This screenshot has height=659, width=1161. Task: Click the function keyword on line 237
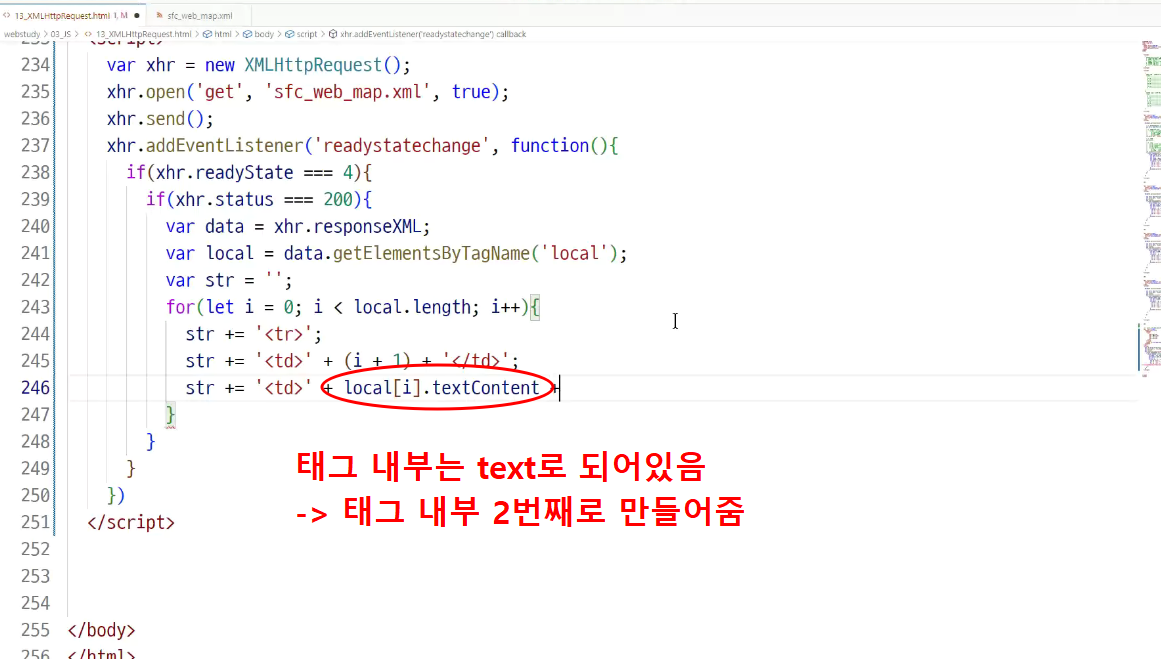point(549,146)
